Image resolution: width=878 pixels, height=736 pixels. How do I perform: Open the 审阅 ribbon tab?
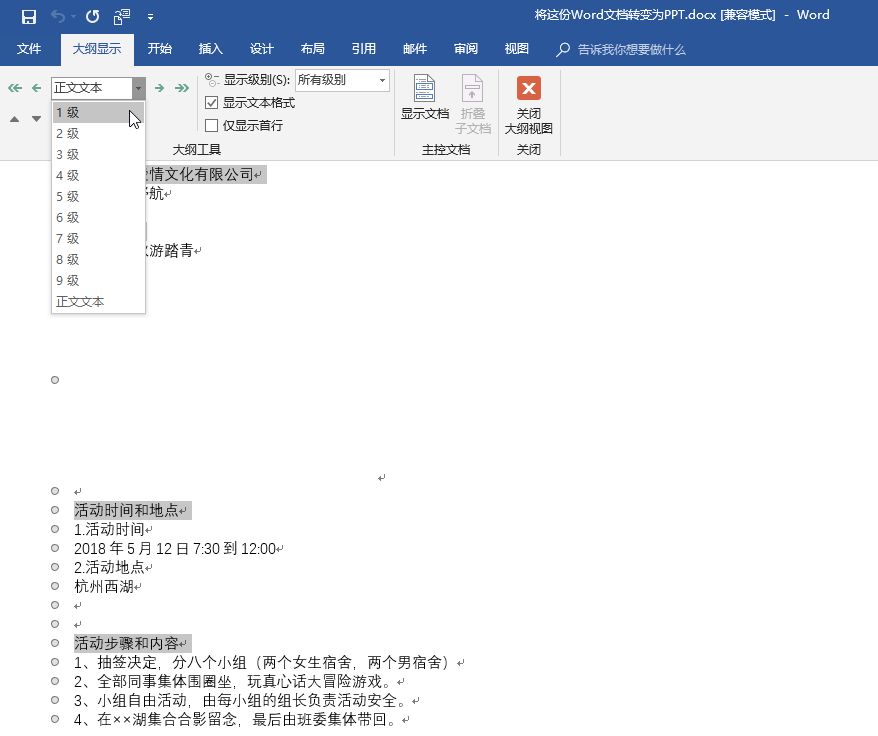pos(466,48)
